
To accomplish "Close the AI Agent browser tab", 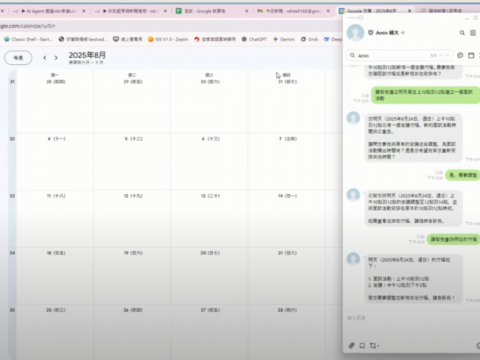I will pyautogui.click(x=84, y=11).
